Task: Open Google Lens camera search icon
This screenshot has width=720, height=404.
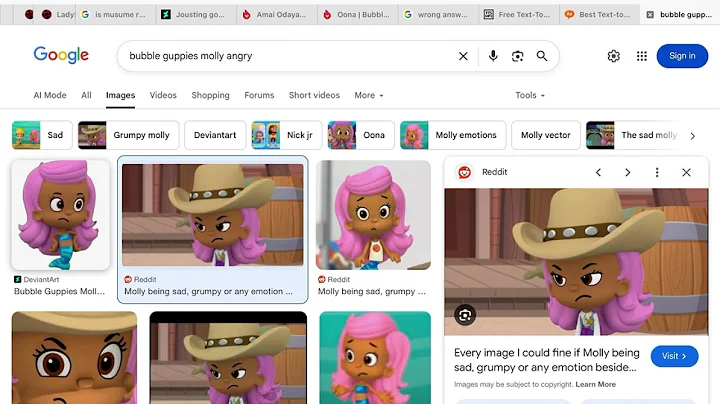Action: pyautogui.click(x=518, y=56)
